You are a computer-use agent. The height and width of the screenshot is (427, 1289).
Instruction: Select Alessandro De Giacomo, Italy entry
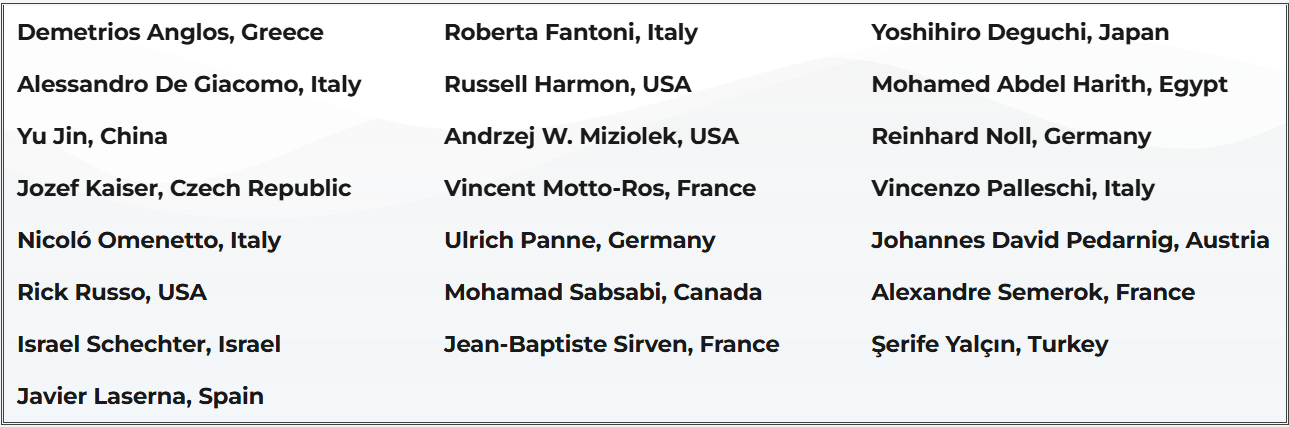pyautogui.click(x=189, y=84)
